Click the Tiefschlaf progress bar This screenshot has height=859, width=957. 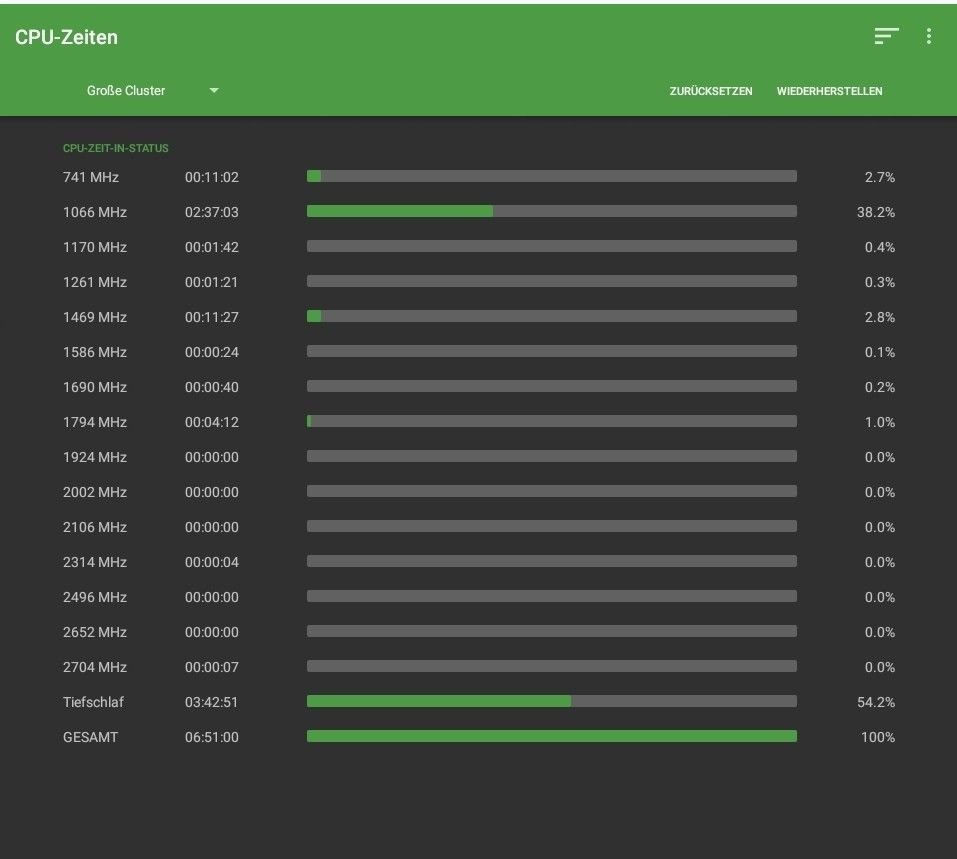pos(552,701)
